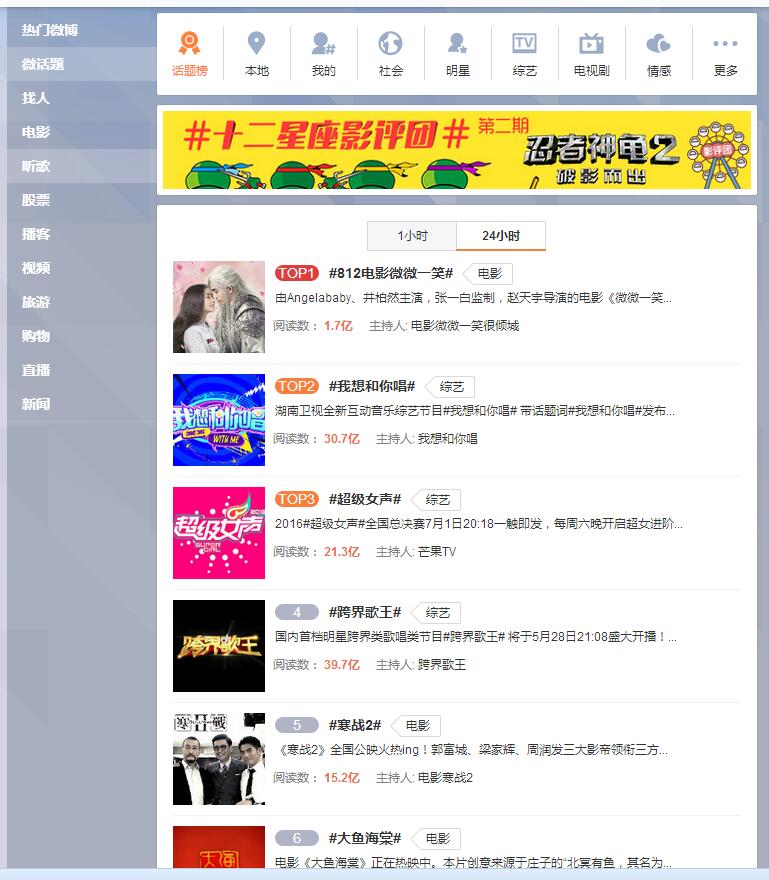The width and height of the screenshot is (769, 880).
Task: Open the 大鱼海棠 red thumbnail
Action: tap(219, 847)
